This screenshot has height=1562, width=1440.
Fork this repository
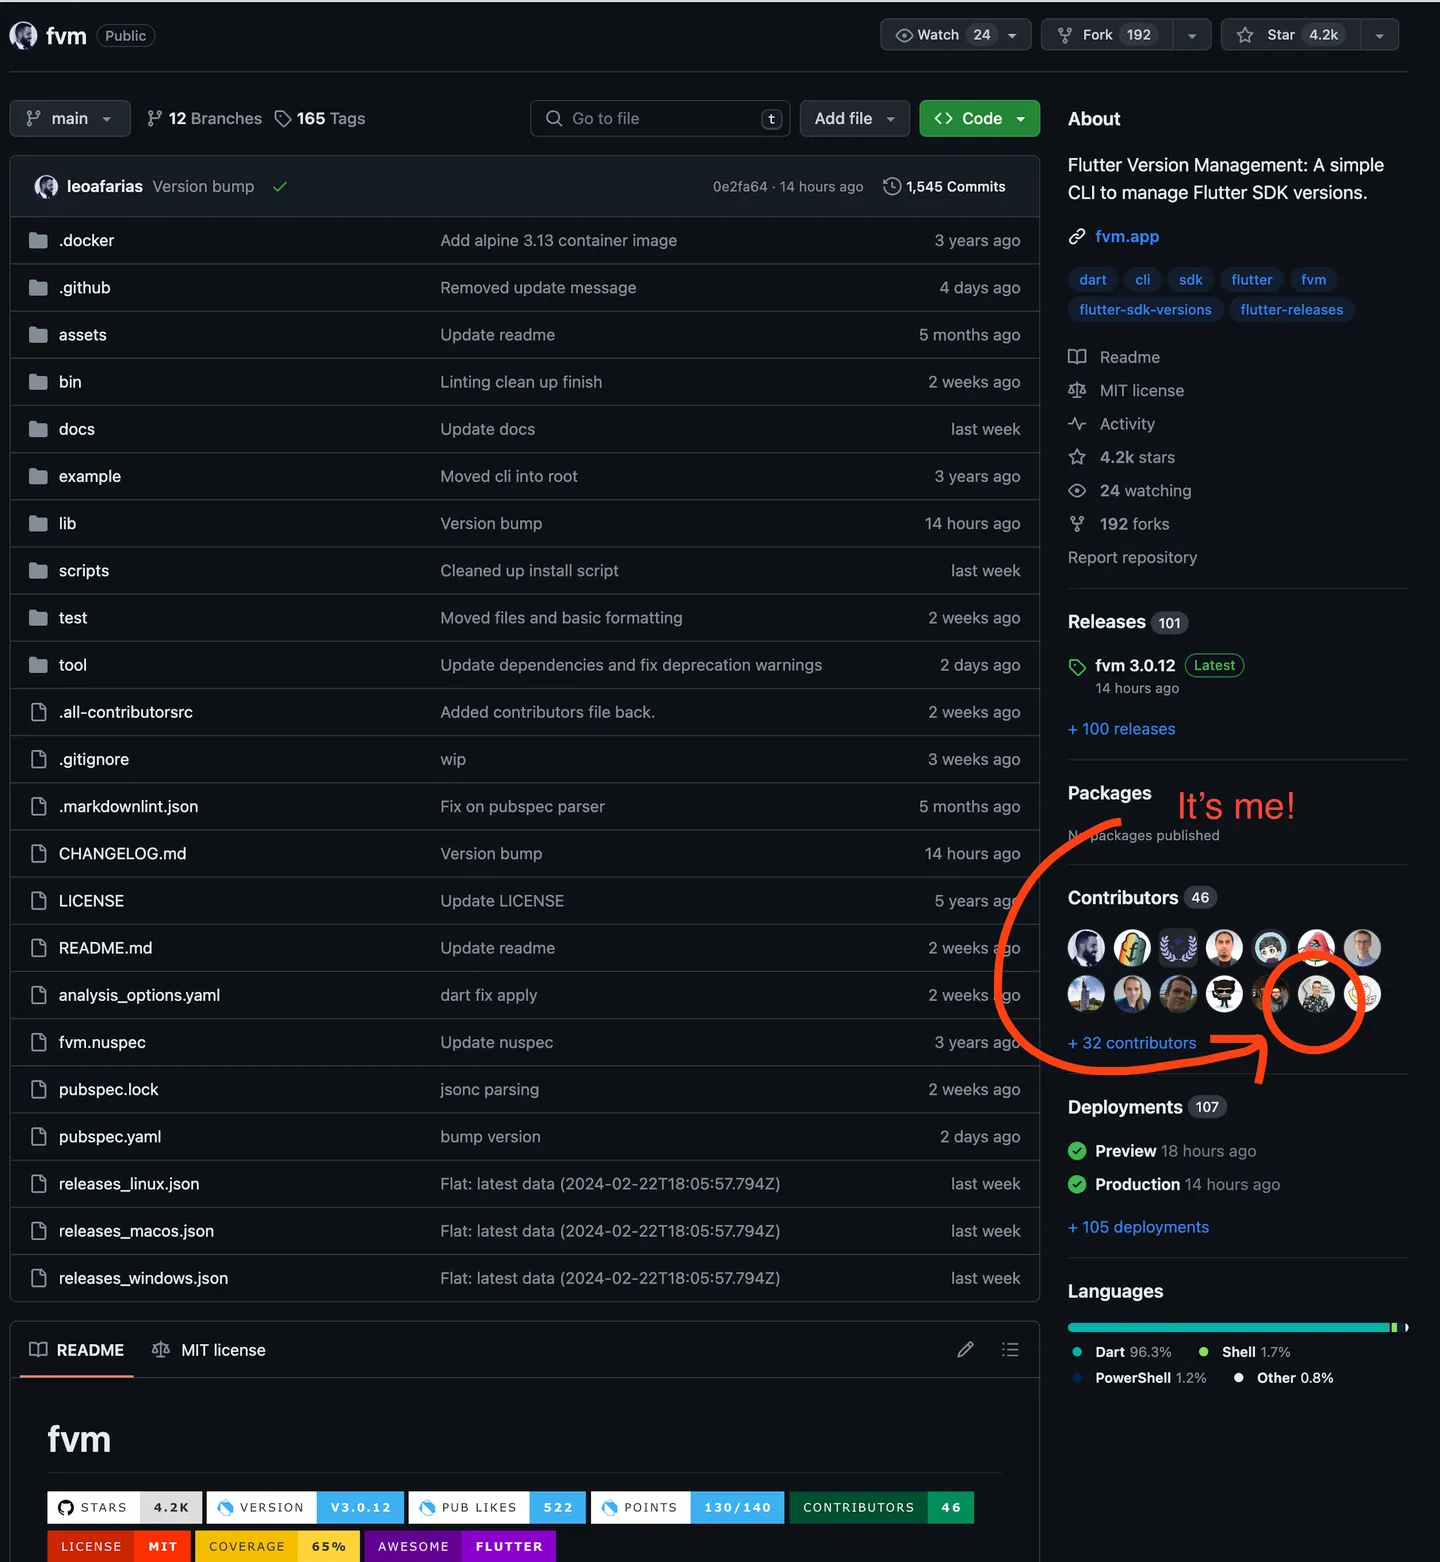pos(1107,35)
